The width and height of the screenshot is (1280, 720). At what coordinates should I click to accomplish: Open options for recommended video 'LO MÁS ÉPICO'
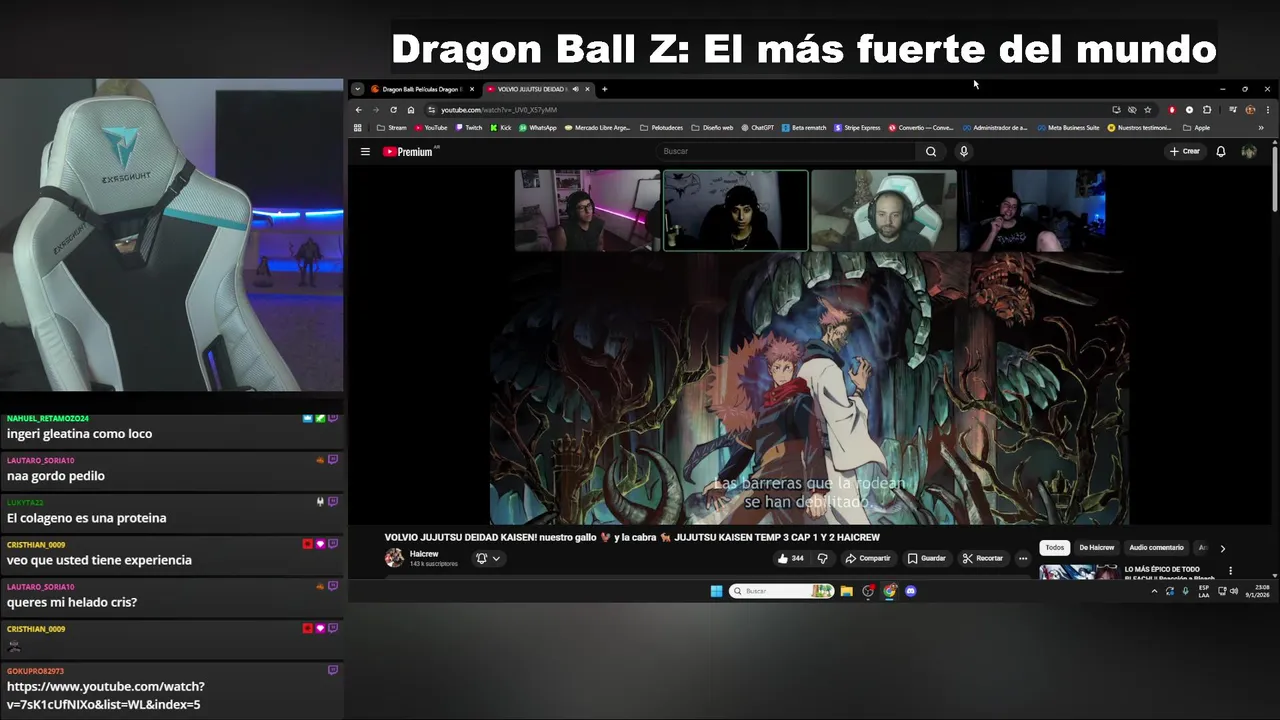click(1231, 571)
